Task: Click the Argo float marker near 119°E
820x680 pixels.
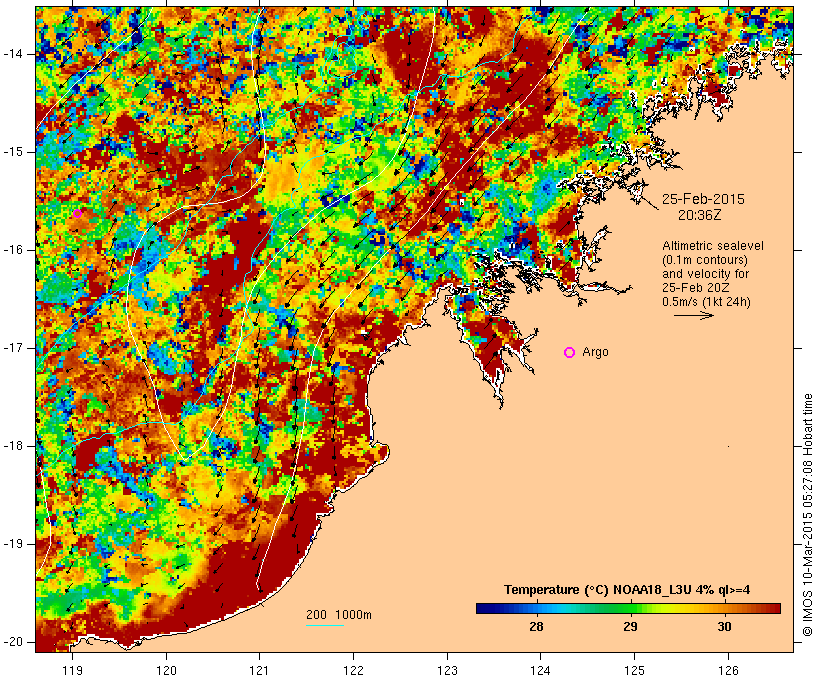Action: tap(77, 213)
